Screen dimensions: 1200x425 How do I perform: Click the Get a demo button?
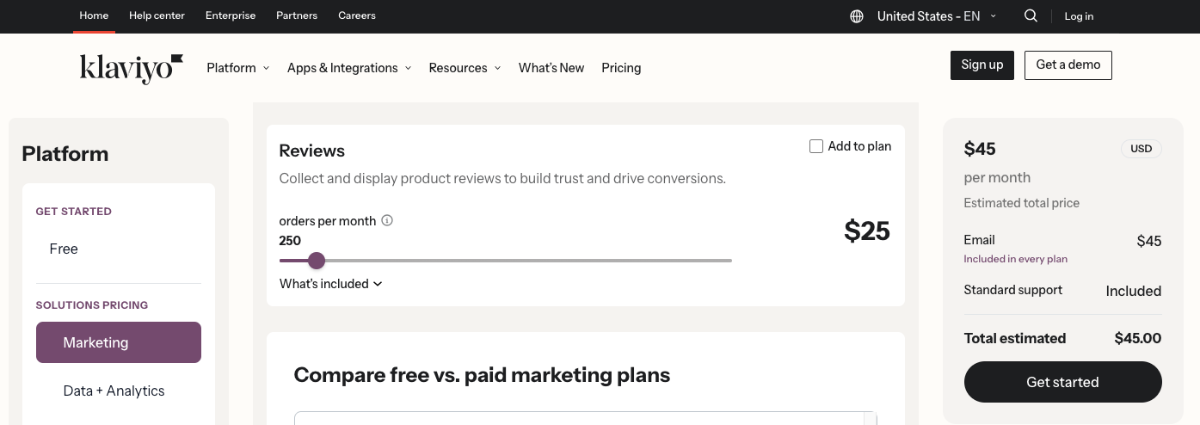(1068, 65)
